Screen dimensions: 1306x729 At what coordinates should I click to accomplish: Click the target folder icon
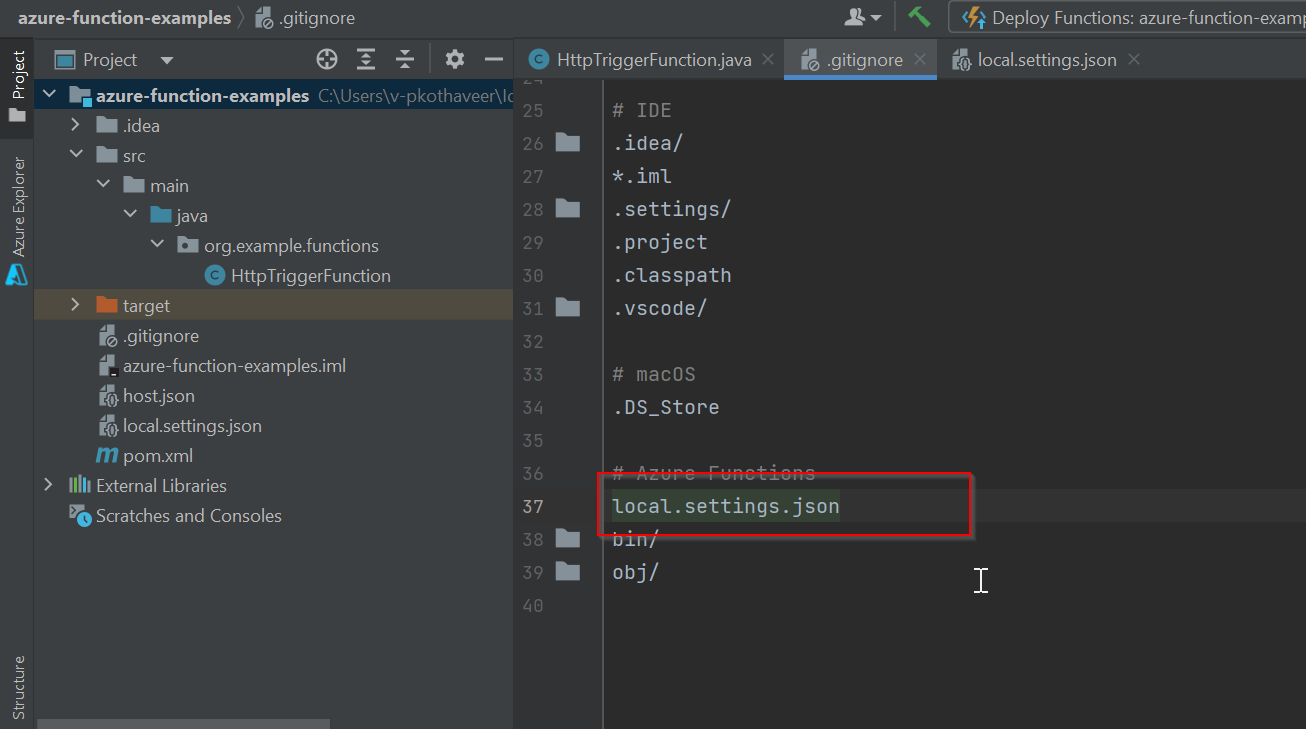(107, 305)
